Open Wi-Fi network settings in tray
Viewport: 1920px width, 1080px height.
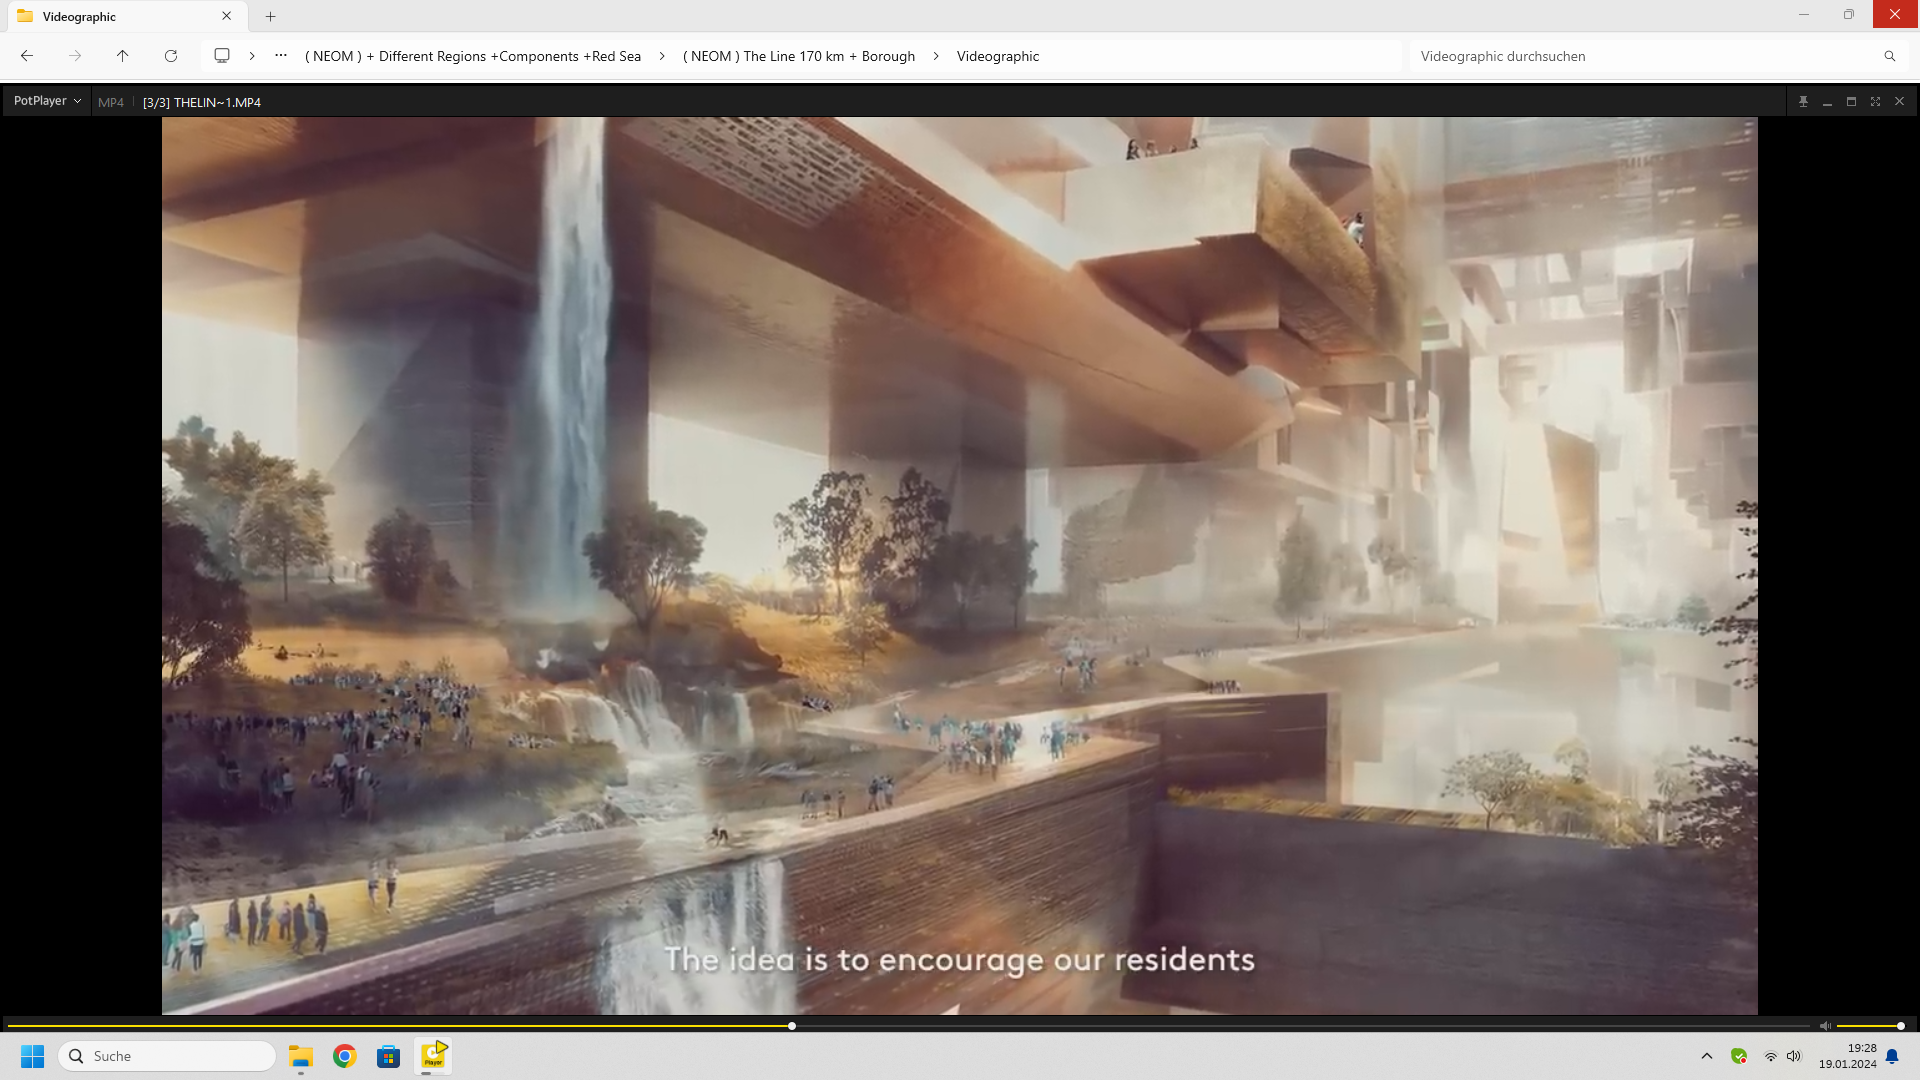point(1770,1056)
